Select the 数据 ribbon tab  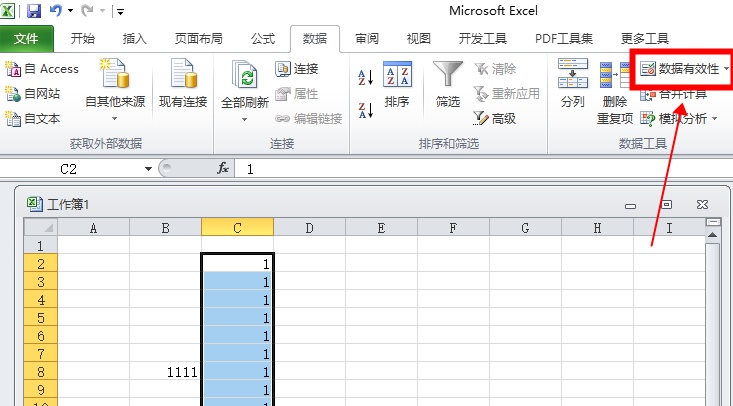pos(315,38)
